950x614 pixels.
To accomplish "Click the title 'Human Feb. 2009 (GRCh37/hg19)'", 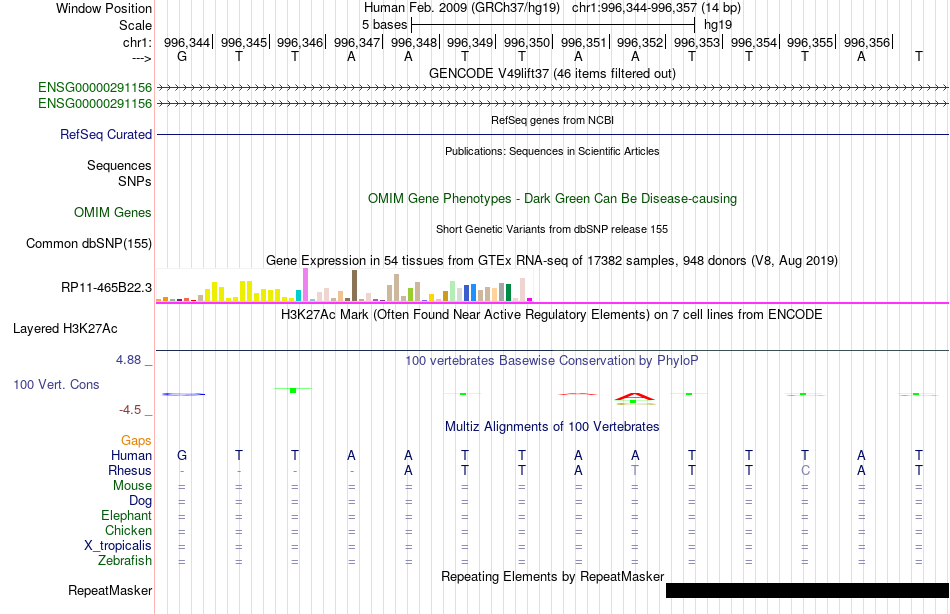I will click(464, 8).
